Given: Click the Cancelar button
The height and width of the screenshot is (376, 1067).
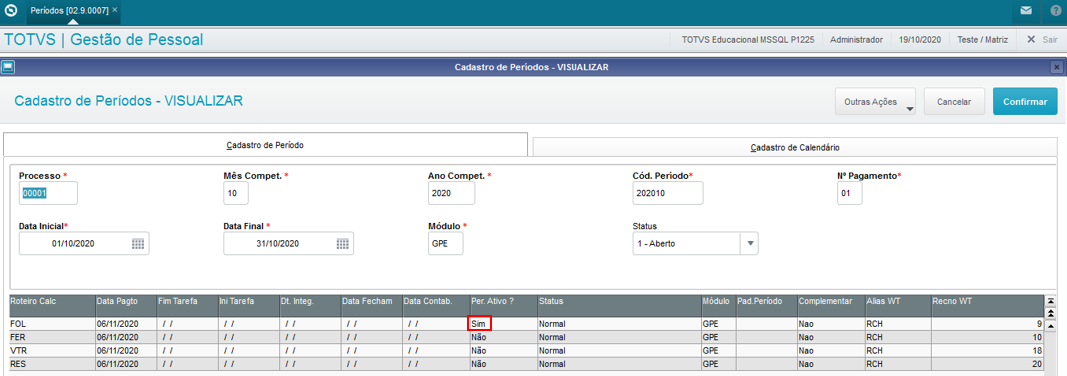Looking at the screenshot, I should 953,101.
